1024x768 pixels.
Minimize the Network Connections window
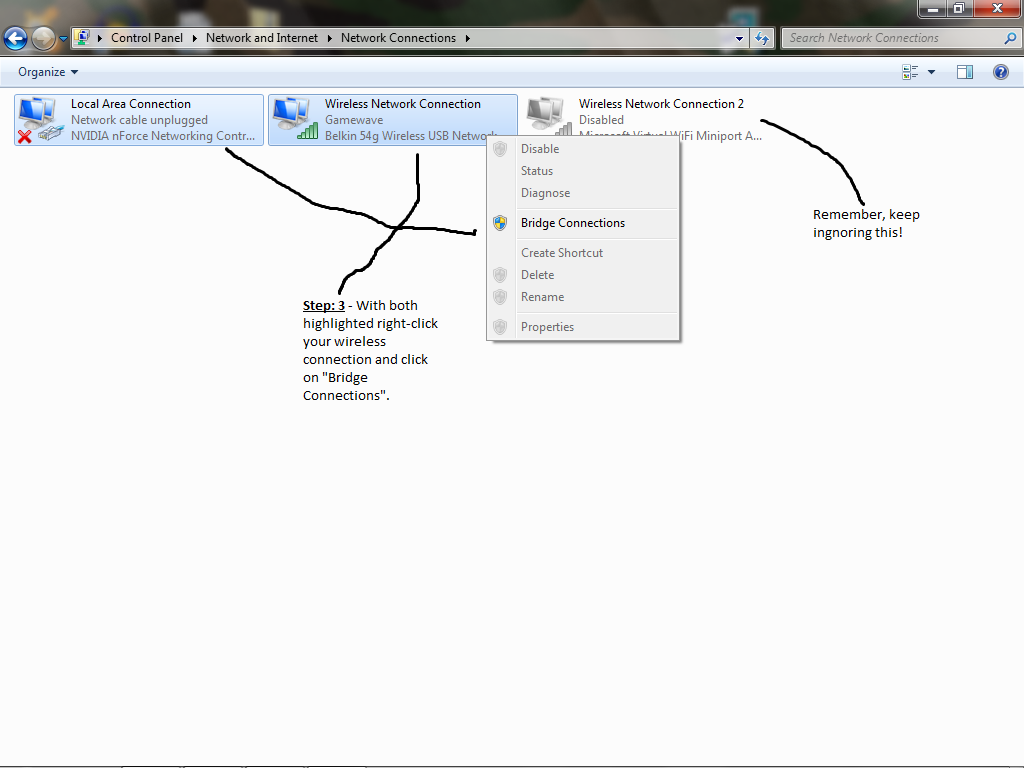click(x=933, y=8)
